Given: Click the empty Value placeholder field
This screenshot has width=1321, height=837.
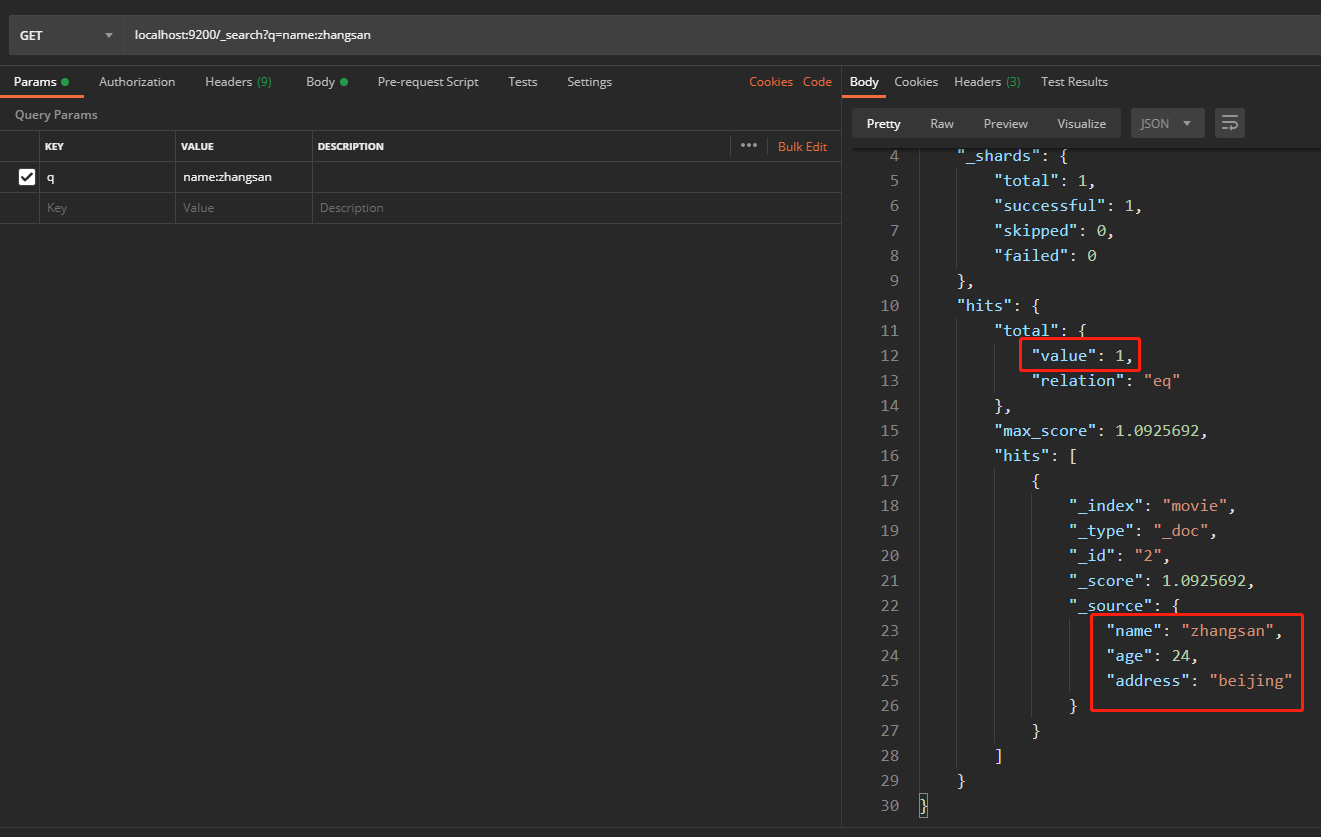Looking at the screenshot, I should point(244,208).
